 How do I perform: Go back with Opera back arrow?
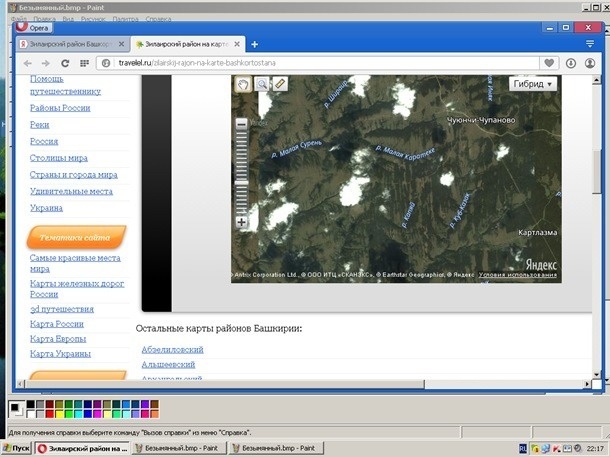(27, 63)
